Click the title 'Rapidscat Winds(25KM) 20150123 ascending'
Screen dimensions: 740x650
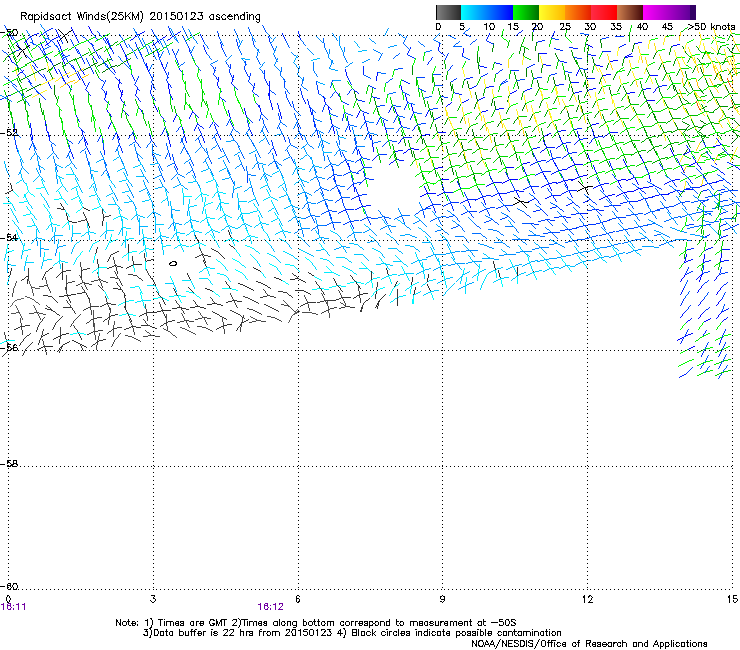pos(140,17)
